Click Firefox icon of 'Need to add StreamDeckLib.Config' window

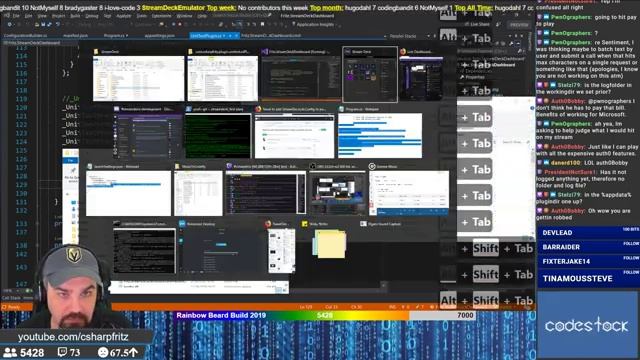coord(258,109)
